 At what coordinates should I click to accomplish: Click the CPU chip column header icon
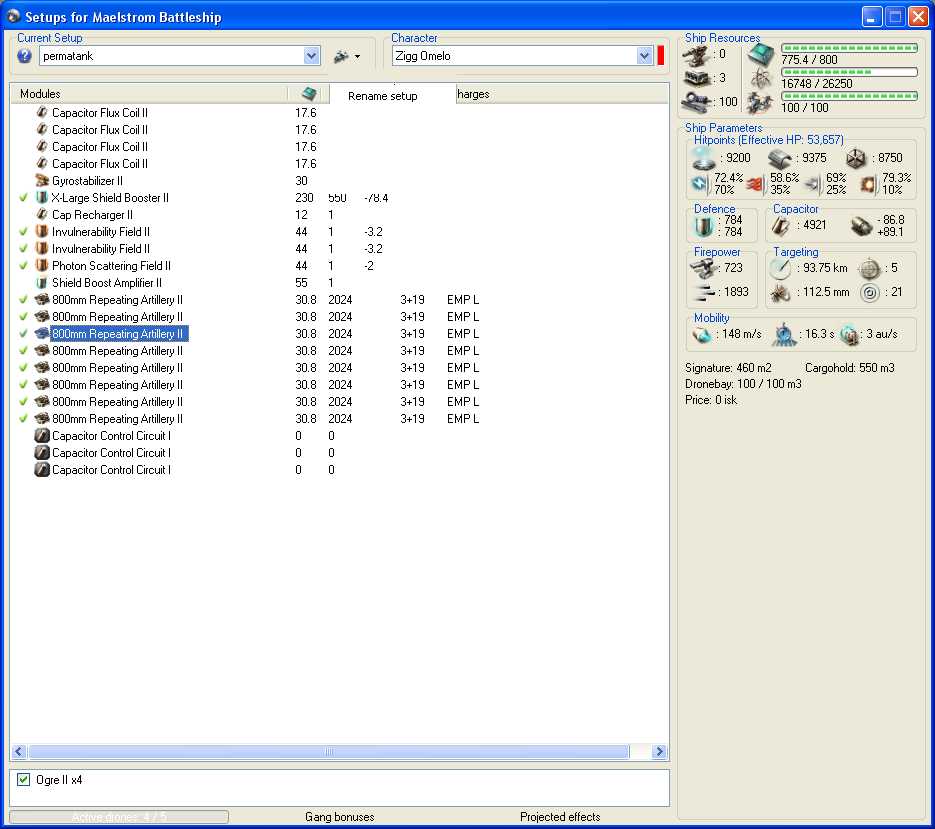pyautogui.click(x=309, y=94)
